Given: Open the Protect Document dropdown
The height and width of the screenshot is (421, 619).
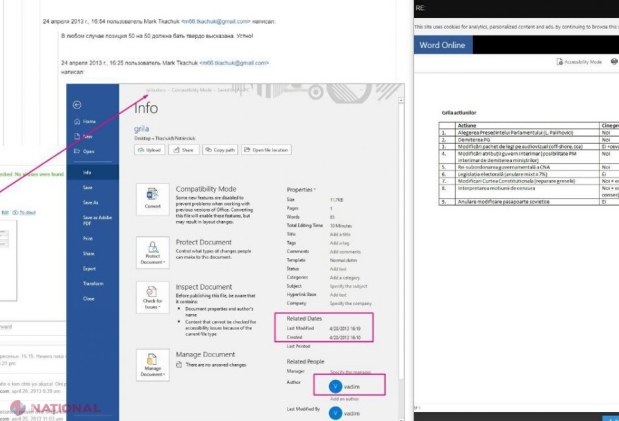Looking at the screenshot, I should click(x=152, y=253).
